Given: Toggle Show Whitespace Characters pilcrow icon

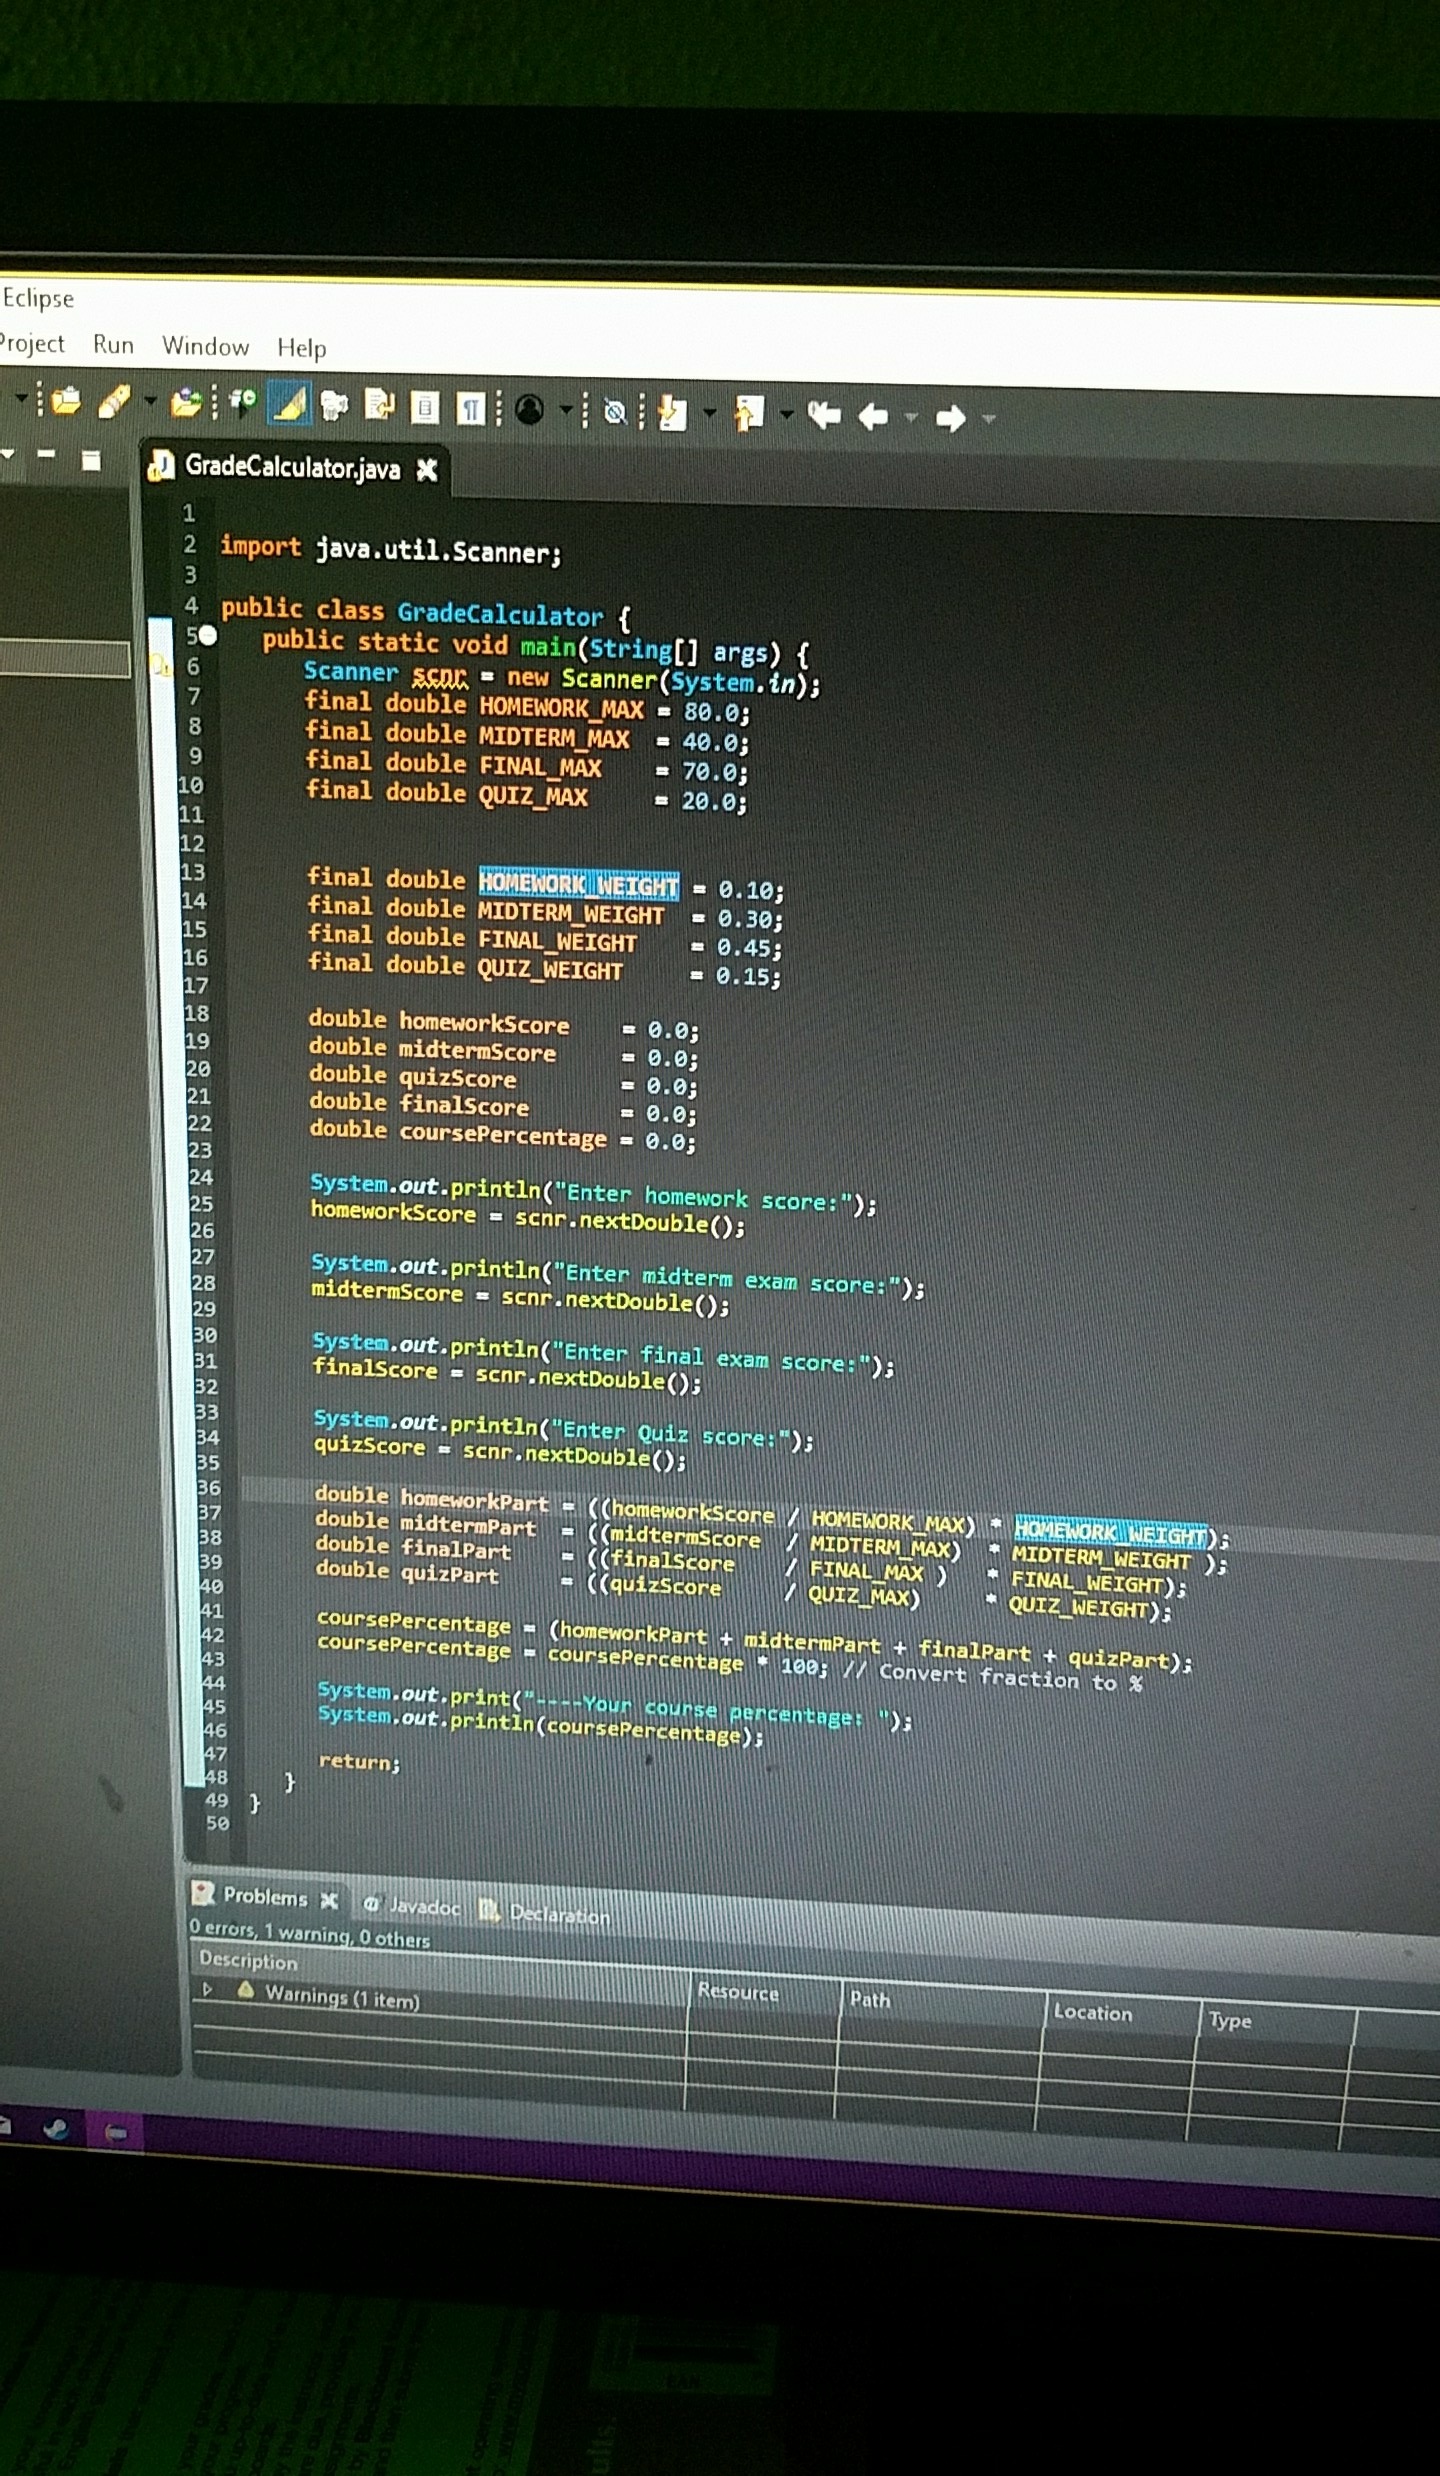Looking at the screenshot, I should tap(470, 408).
